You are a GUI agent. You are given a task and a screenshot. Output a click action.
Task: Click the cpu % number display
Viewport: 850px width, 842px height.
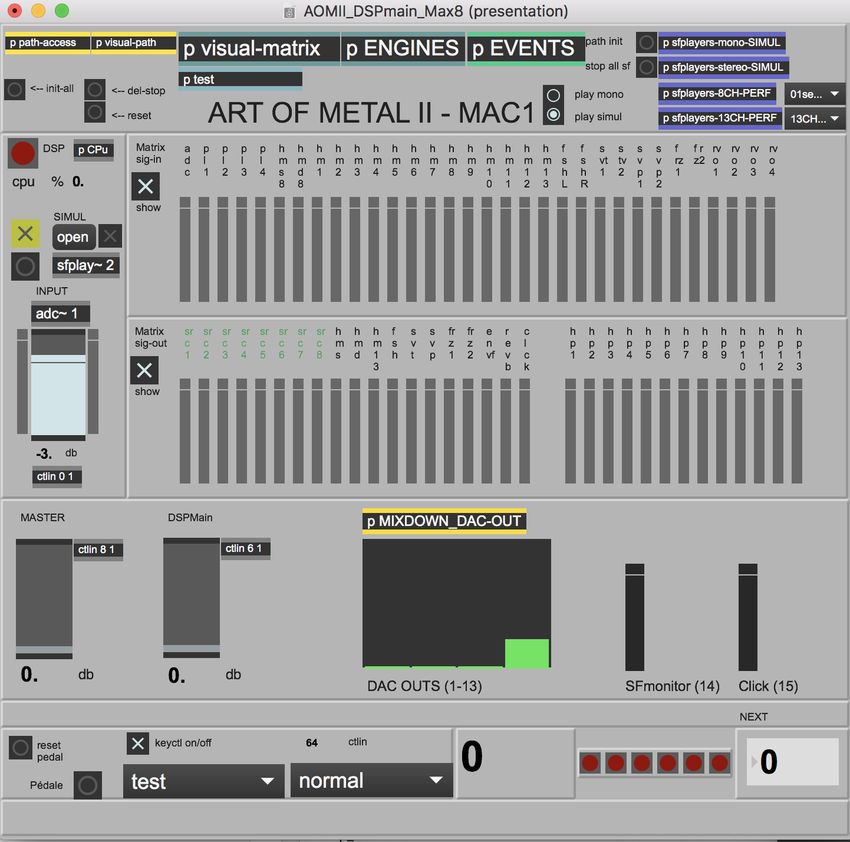(x=78, y=182)
